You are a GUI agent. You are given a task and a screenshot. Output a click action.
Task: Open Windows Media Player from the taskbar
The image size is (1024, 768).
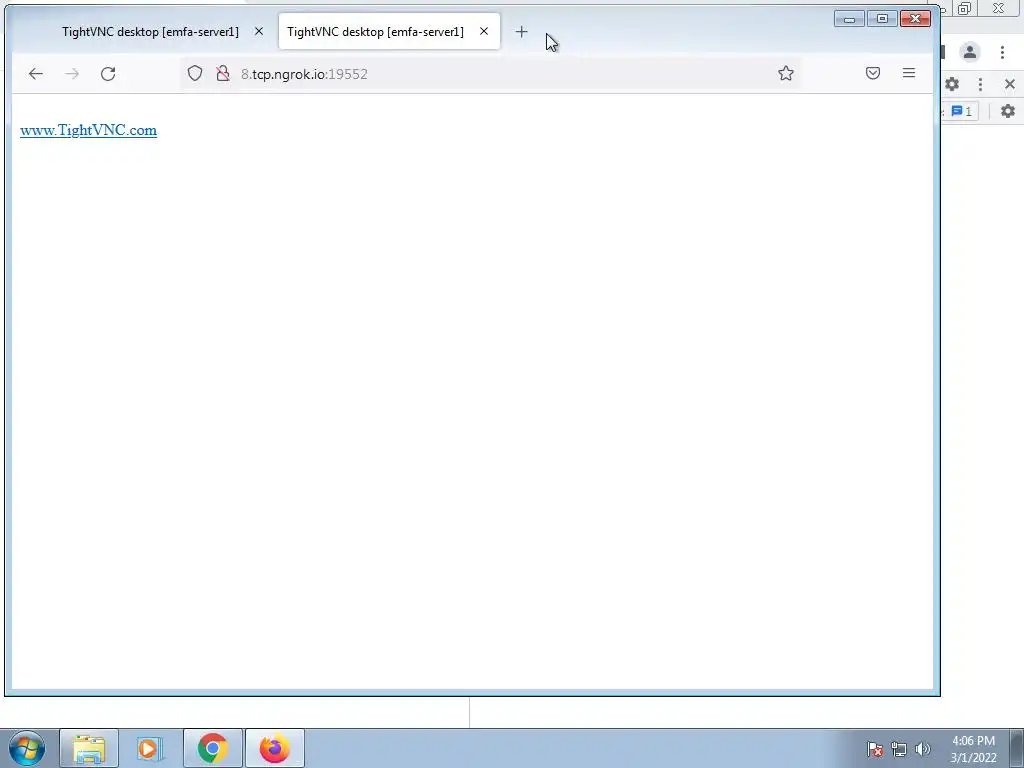pos(150,748)
